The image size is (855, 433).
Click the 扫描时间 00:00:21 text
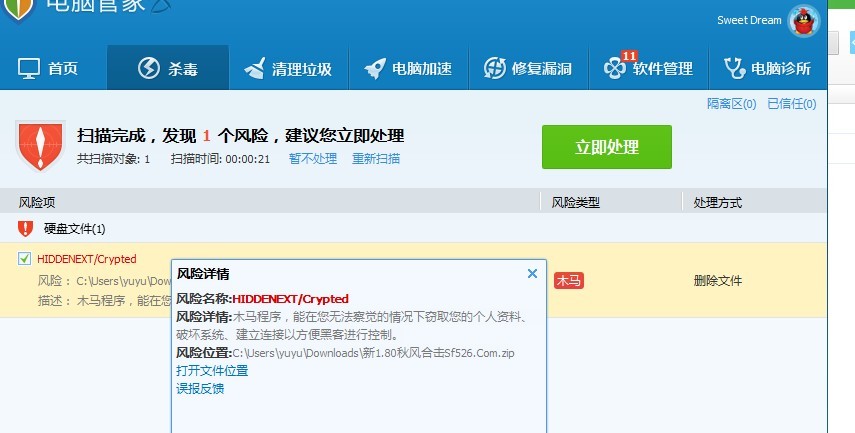[x=220, y=159]
